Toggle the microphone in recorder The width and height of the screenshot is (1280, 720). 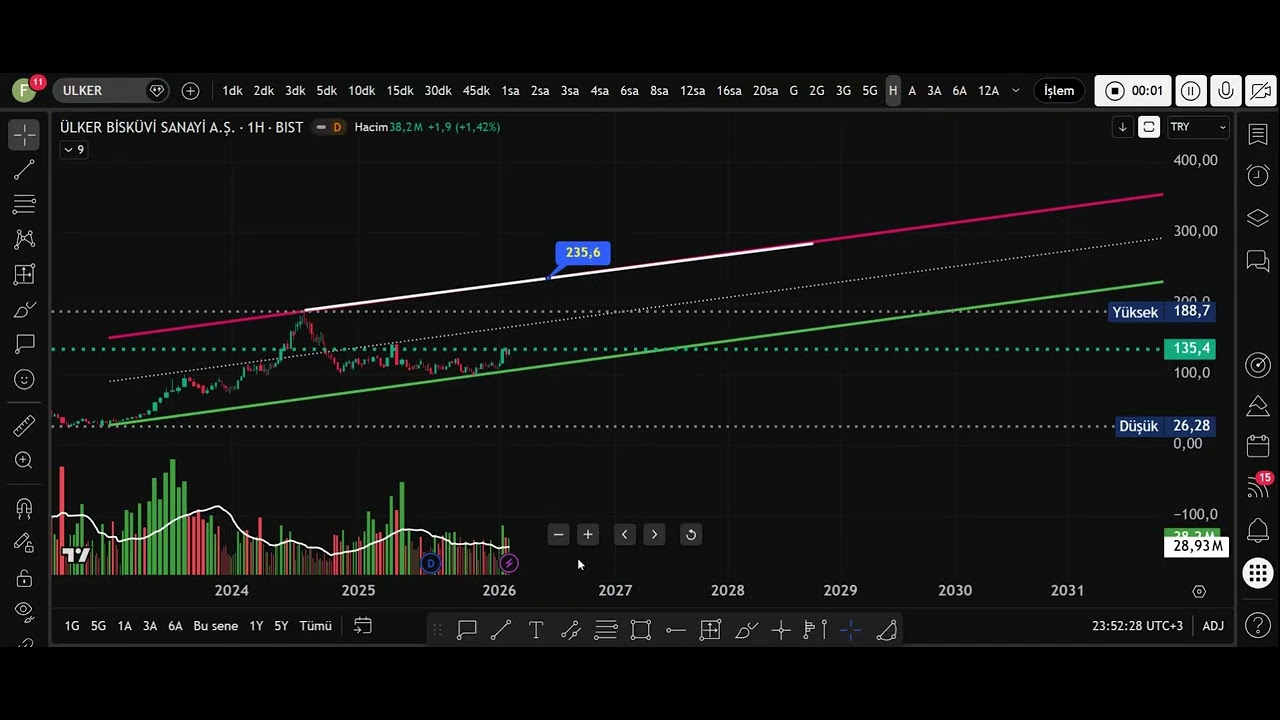1225,90
